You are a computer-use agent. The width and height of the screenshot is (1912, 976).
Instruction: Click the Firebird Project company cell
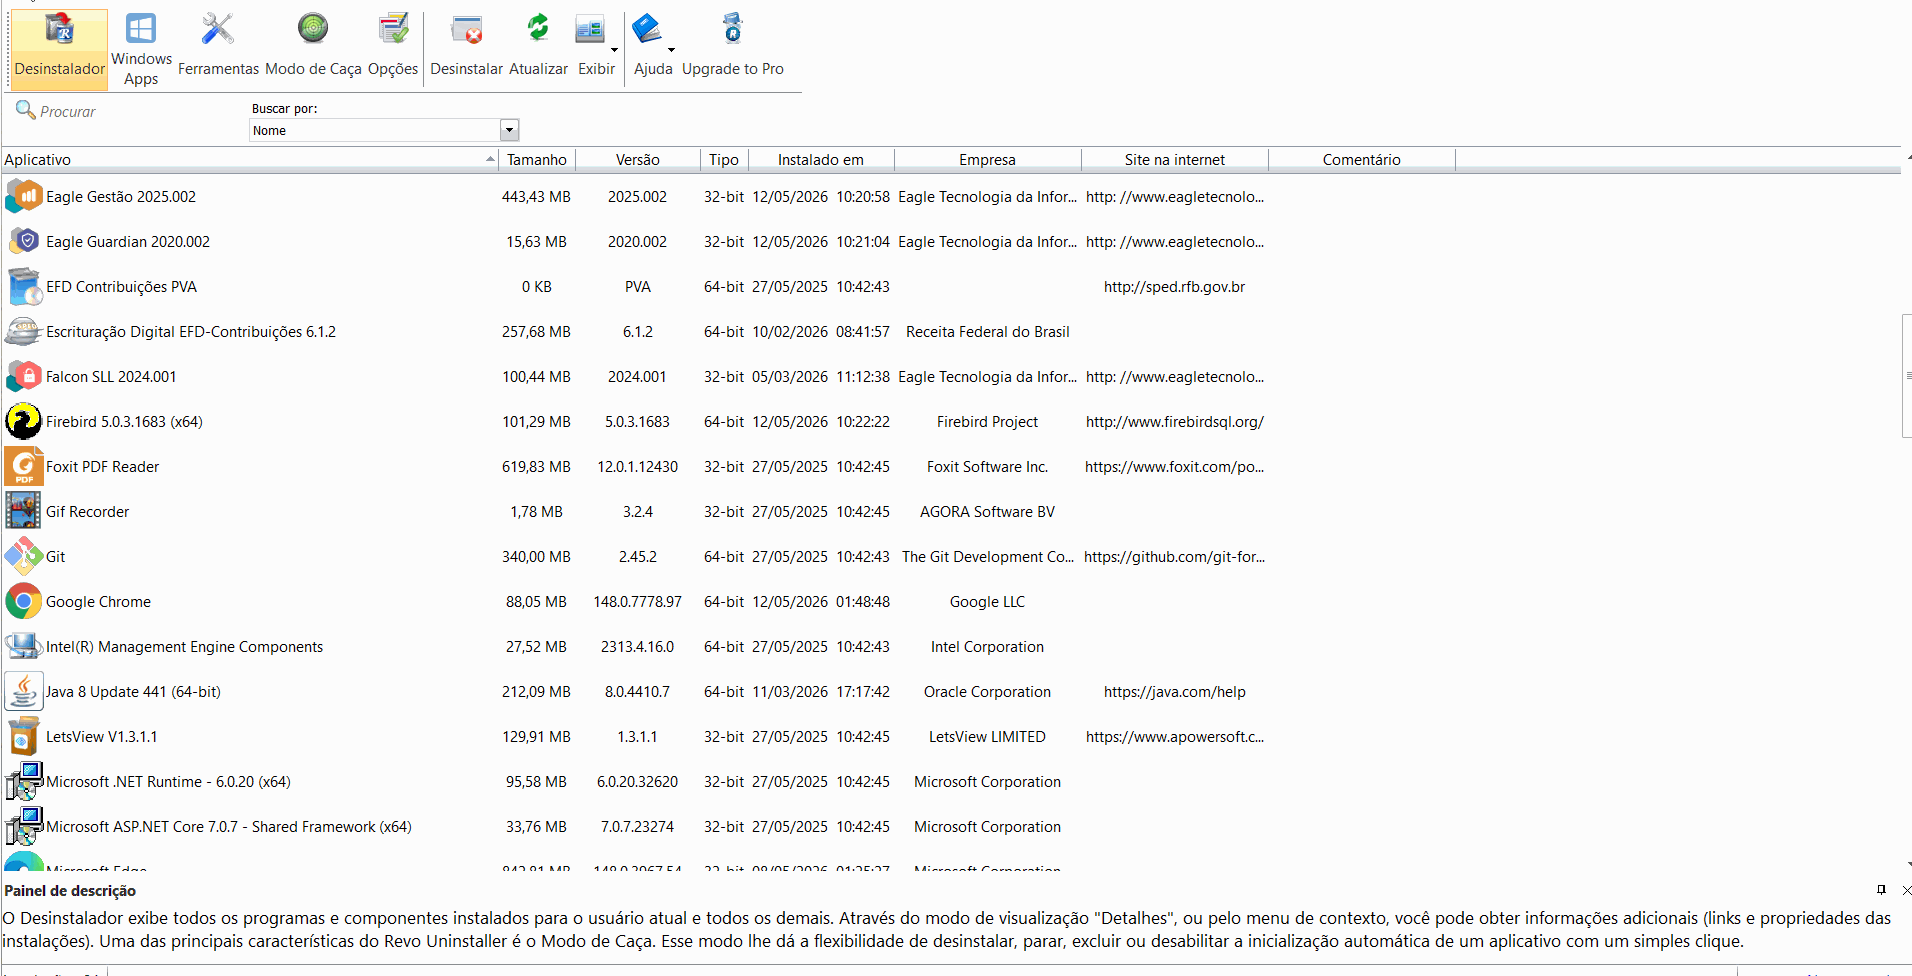point(988,422)
